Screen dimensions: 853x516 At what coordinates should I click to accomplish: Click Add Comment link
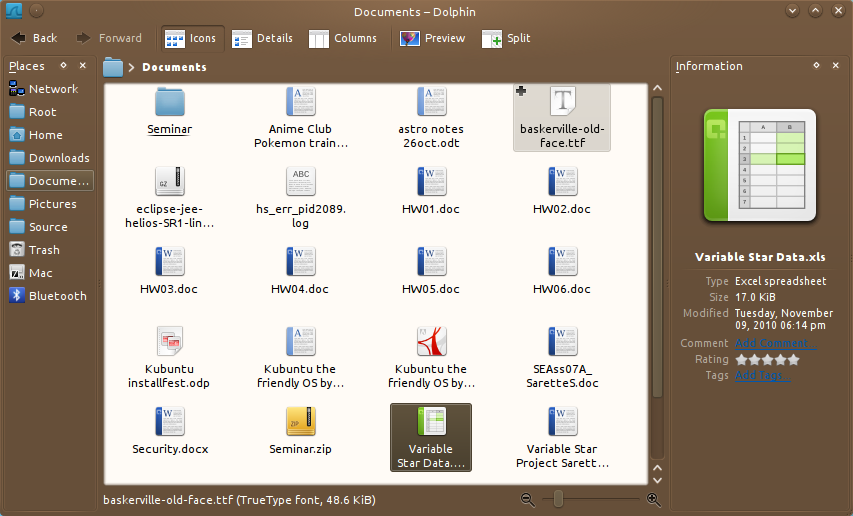click(775, 343)
